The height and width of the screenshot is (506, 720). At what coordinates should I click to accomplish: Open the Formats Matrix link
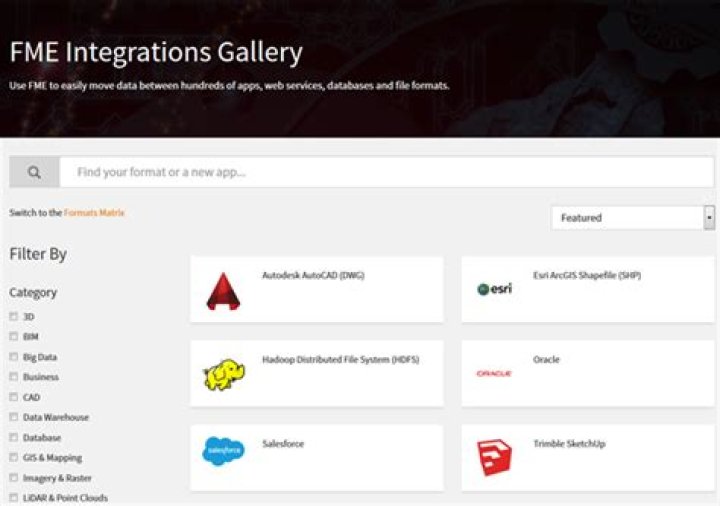coord(94,213)
